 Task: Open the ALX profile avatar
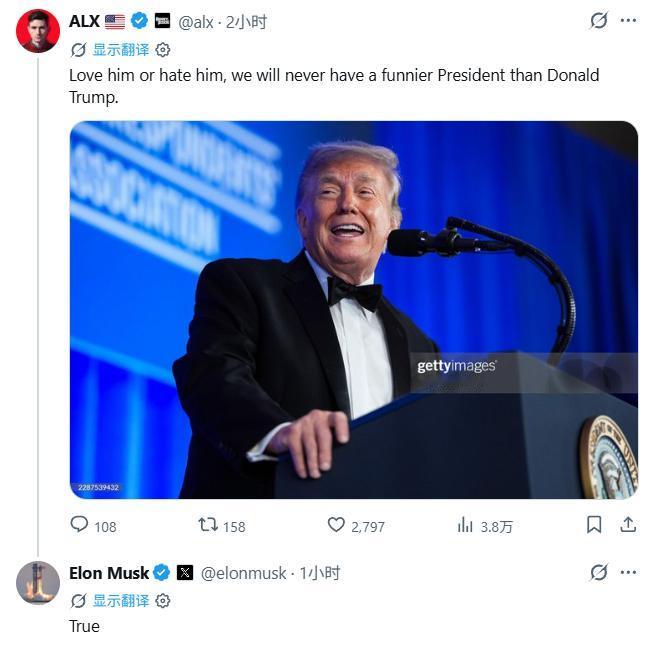pyautogui.click(x=38, y=31)
